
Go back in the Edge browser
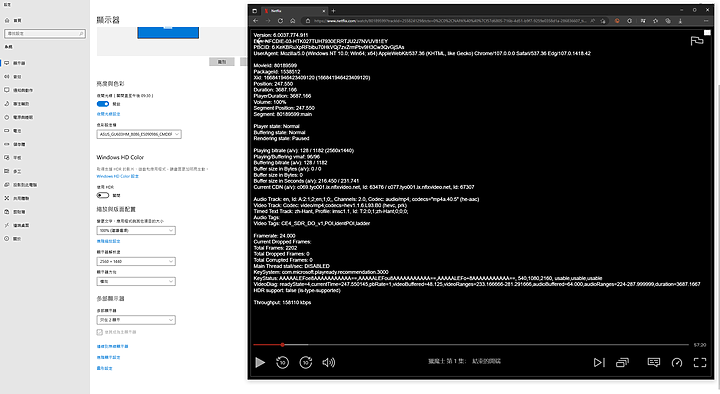[x=256, y=21]
